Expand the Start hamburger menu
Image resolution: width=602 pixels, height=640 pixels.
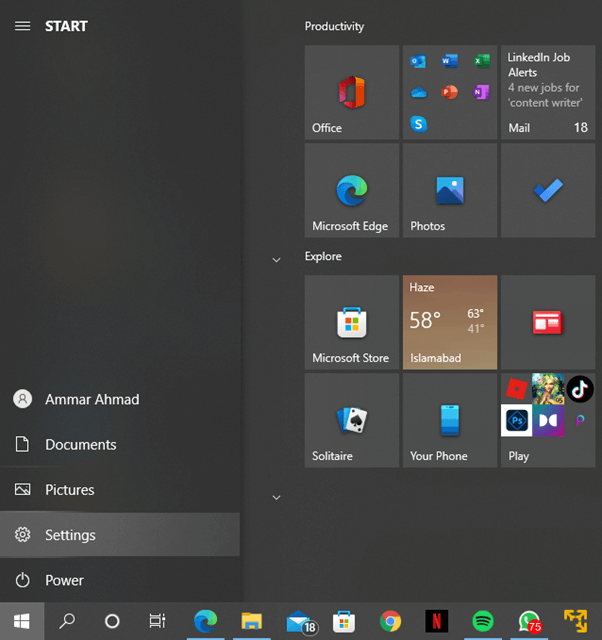click(22, 26)
